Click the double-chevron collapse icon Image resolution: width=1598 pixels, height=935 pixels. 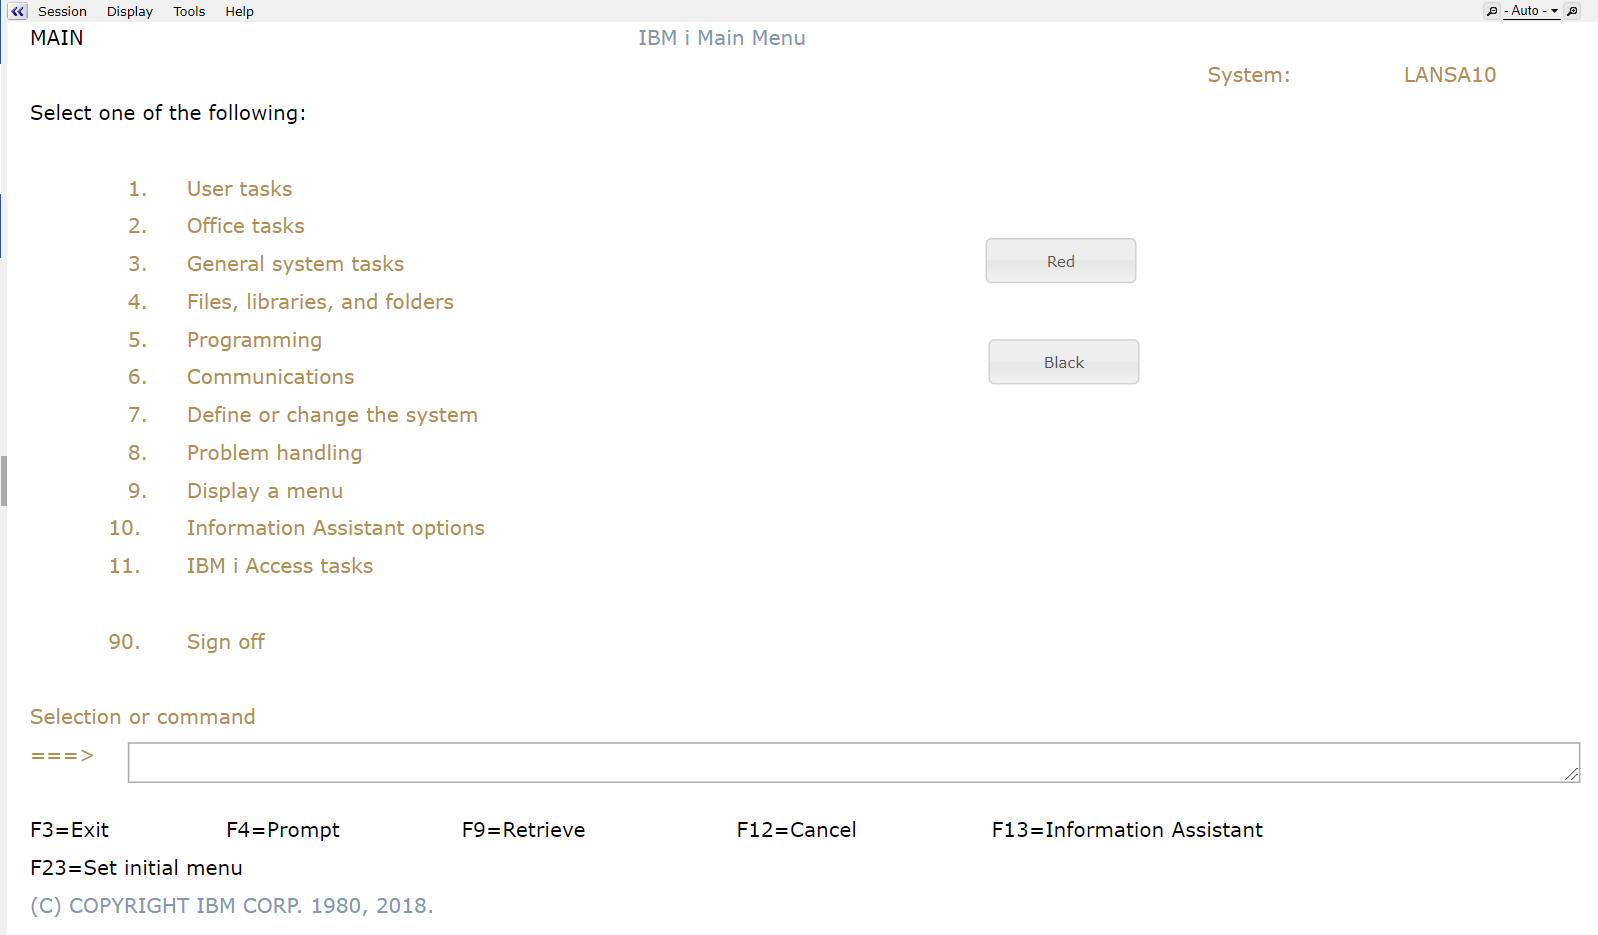click(17, 11)
